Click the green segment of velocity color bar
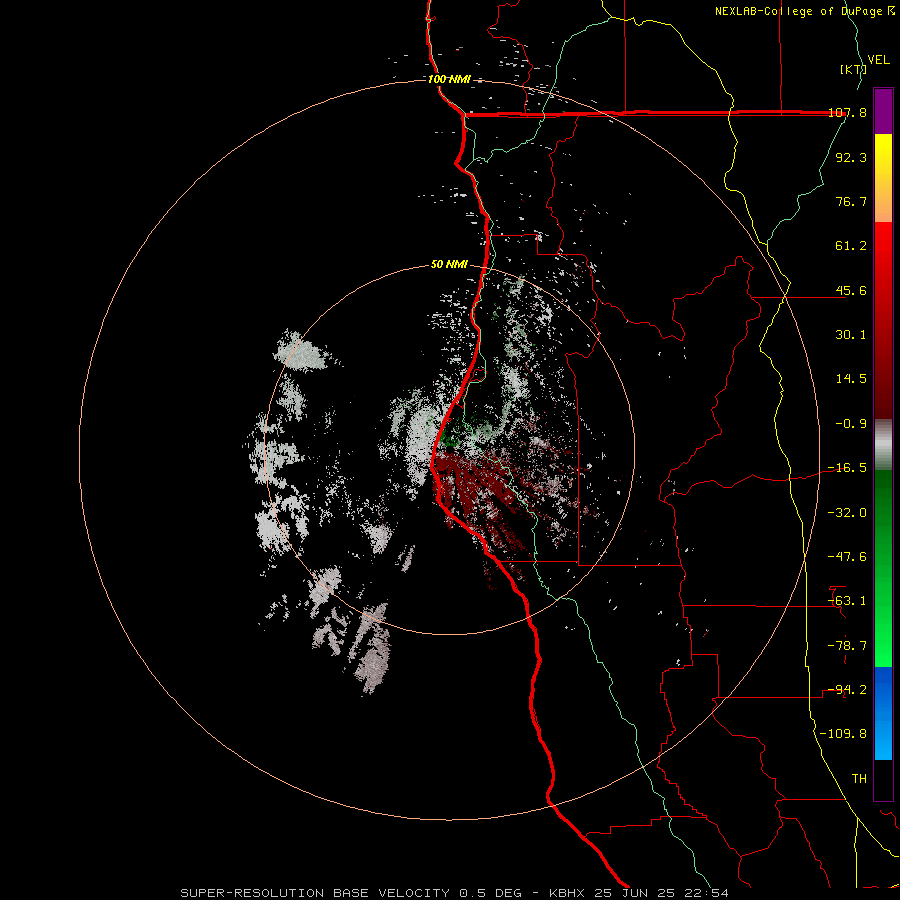The image size is (900, 900). point(883,568)
